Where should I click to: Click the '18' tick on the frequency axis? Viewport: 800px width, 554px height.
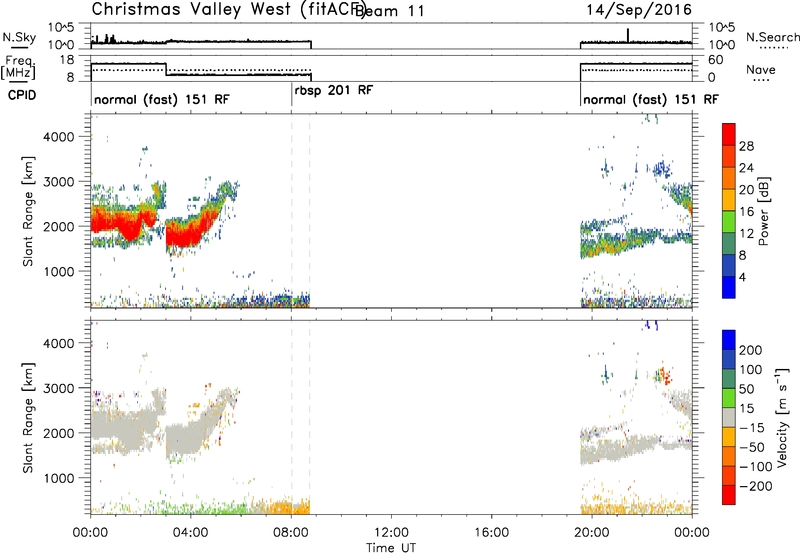[x=66, y=60]
